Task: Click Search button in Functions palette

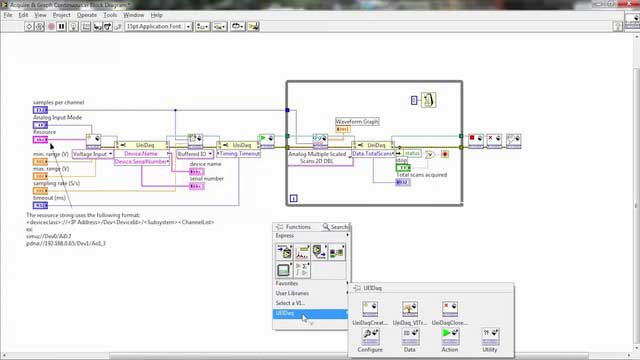Action: click(x=336, y=227)
